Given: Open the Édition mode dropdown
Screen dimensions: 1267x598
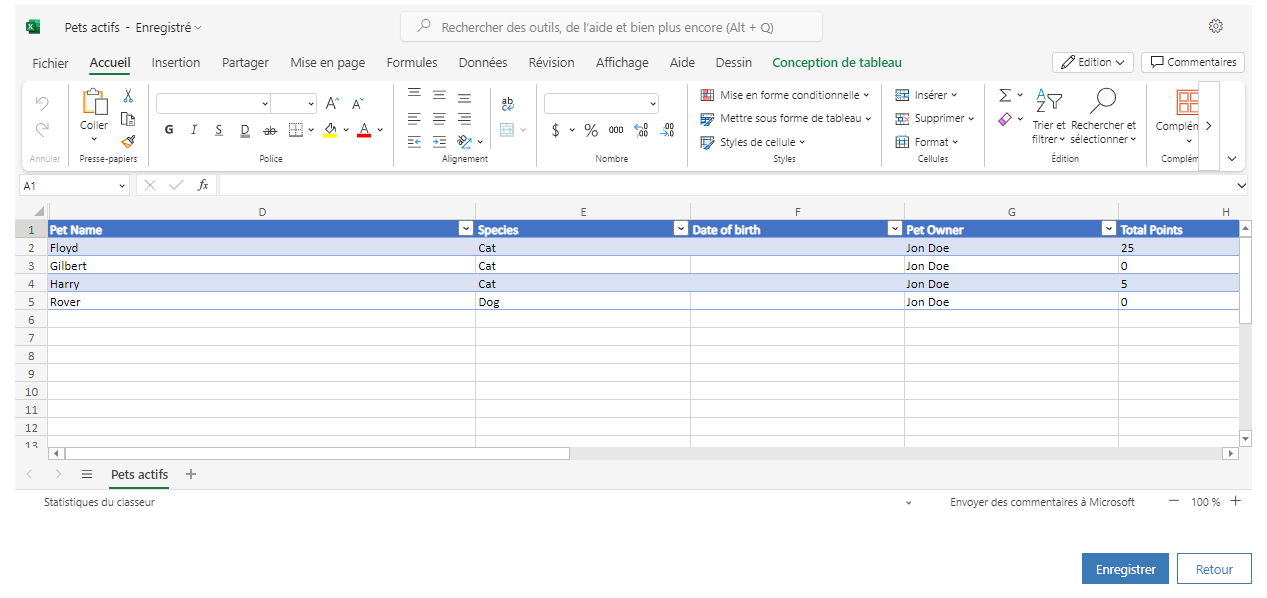Looking at the screenshot, I should pyautogui.click(x=1093, y=62).
